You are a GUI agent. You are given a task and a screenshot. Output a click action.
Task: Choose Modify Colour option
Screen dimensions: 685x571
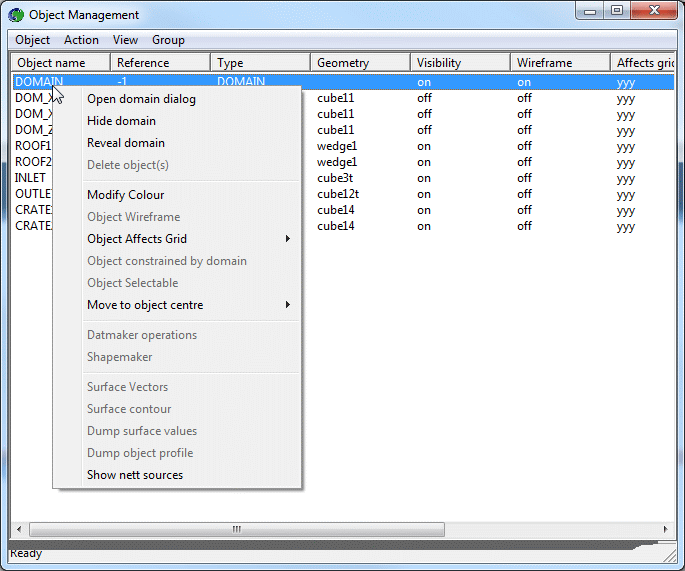tap(125, 195)
